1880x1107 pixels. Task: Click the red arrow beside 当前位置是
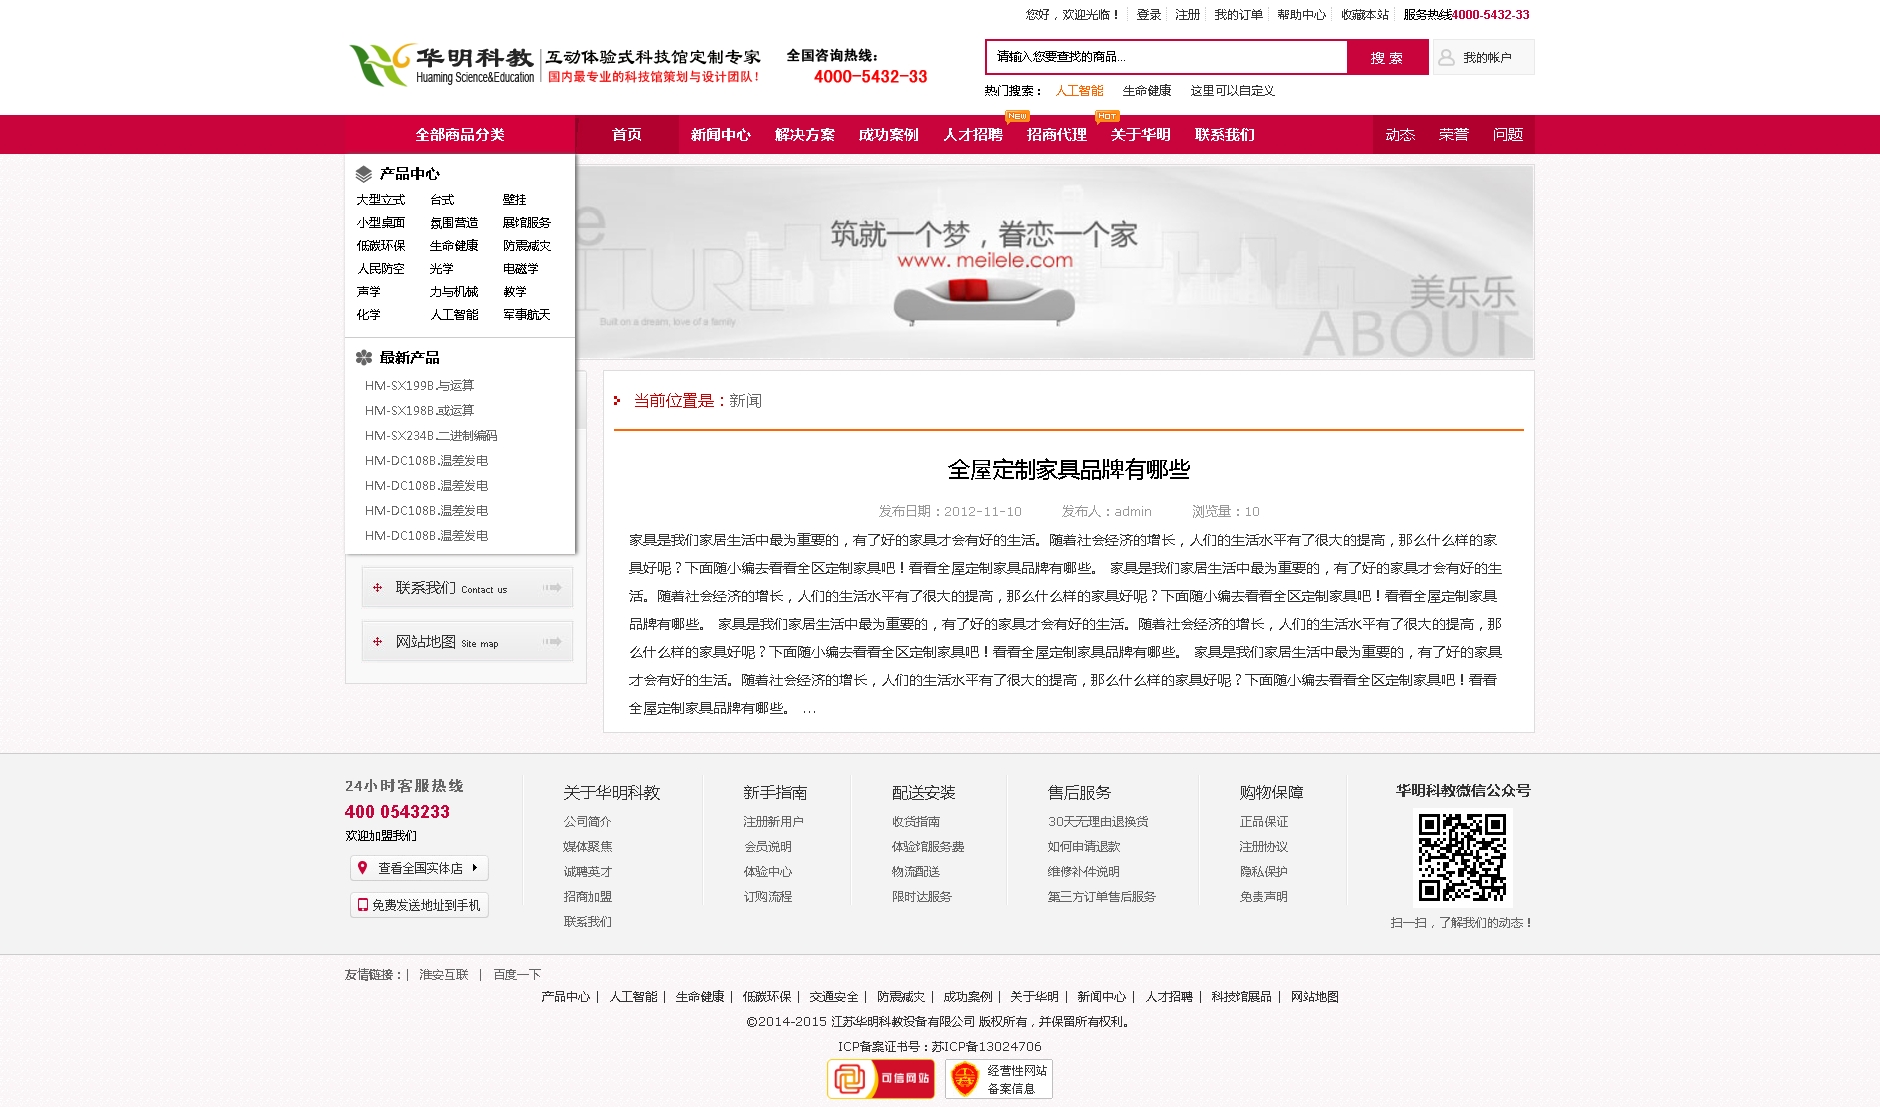point(617,400)
